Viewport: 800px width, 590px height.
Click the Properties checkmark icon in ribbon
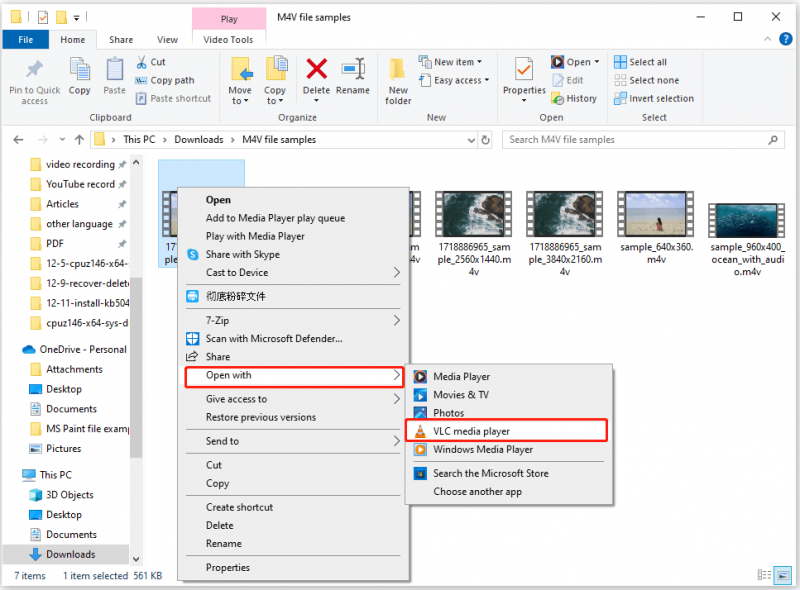(x=524, y=70)
